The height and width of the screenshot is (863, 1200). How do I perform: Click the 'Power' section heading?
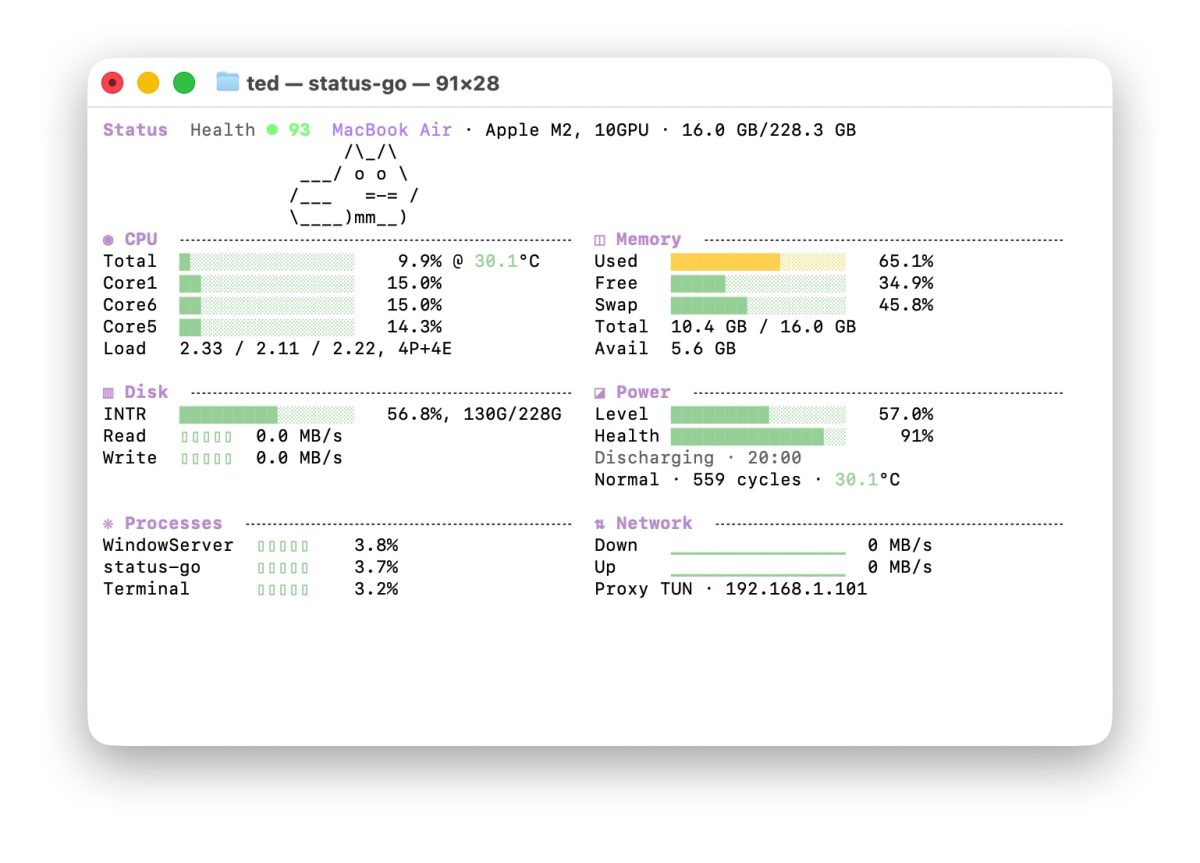coord(643,392)
